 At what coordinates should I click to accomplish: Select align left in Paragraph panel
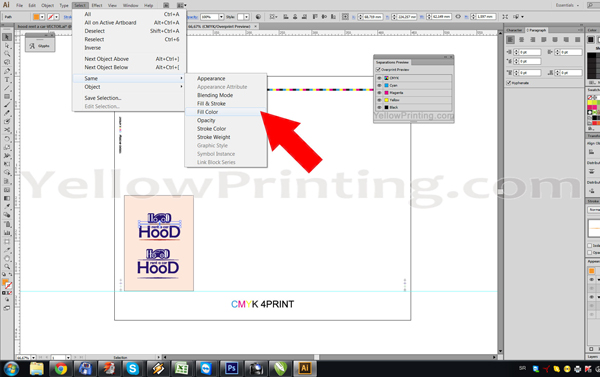[x=510, y=40]
